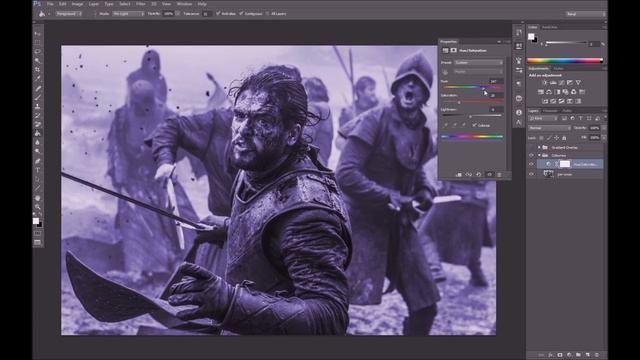Select the Crop tool
The image size is (640, 360).
(x=38, y=69)
